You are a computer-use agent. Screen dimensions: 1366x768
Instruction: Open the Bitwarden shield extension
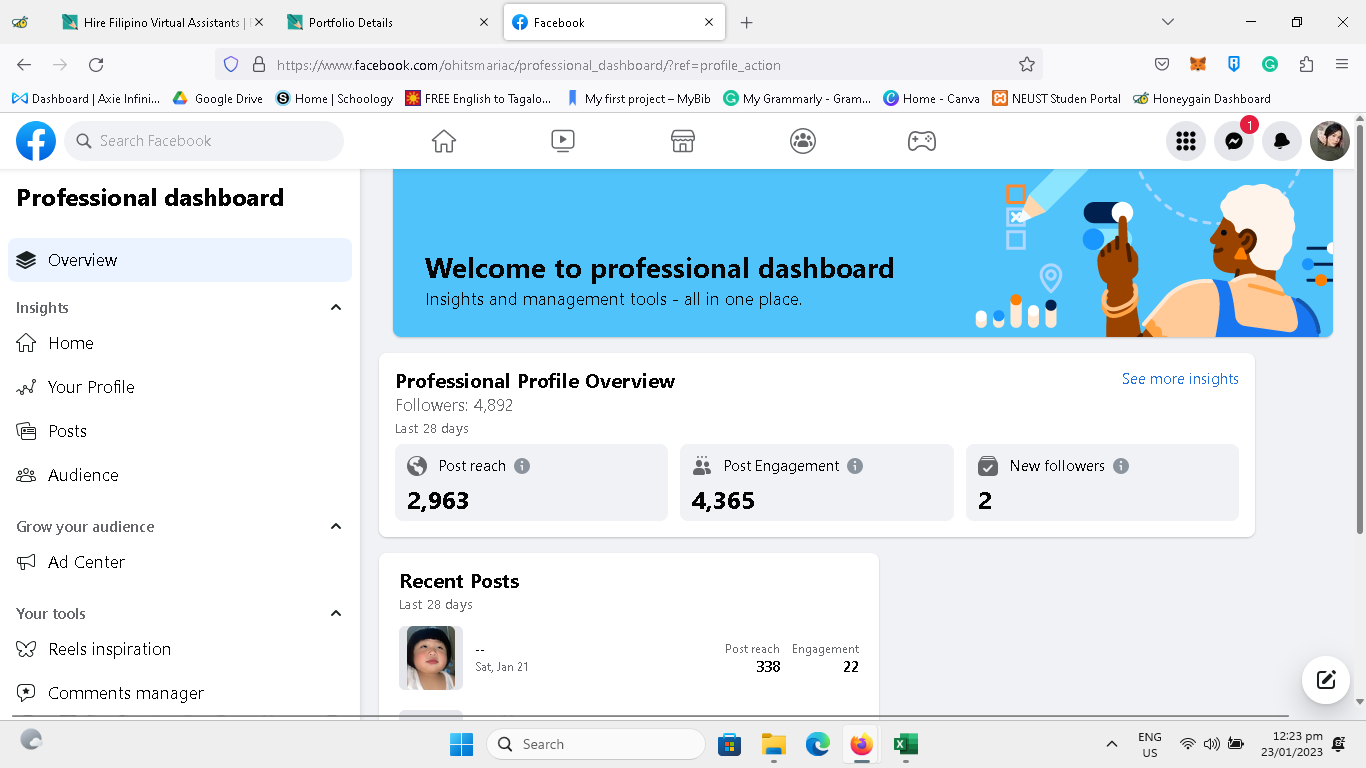(x=1234, y=65)
